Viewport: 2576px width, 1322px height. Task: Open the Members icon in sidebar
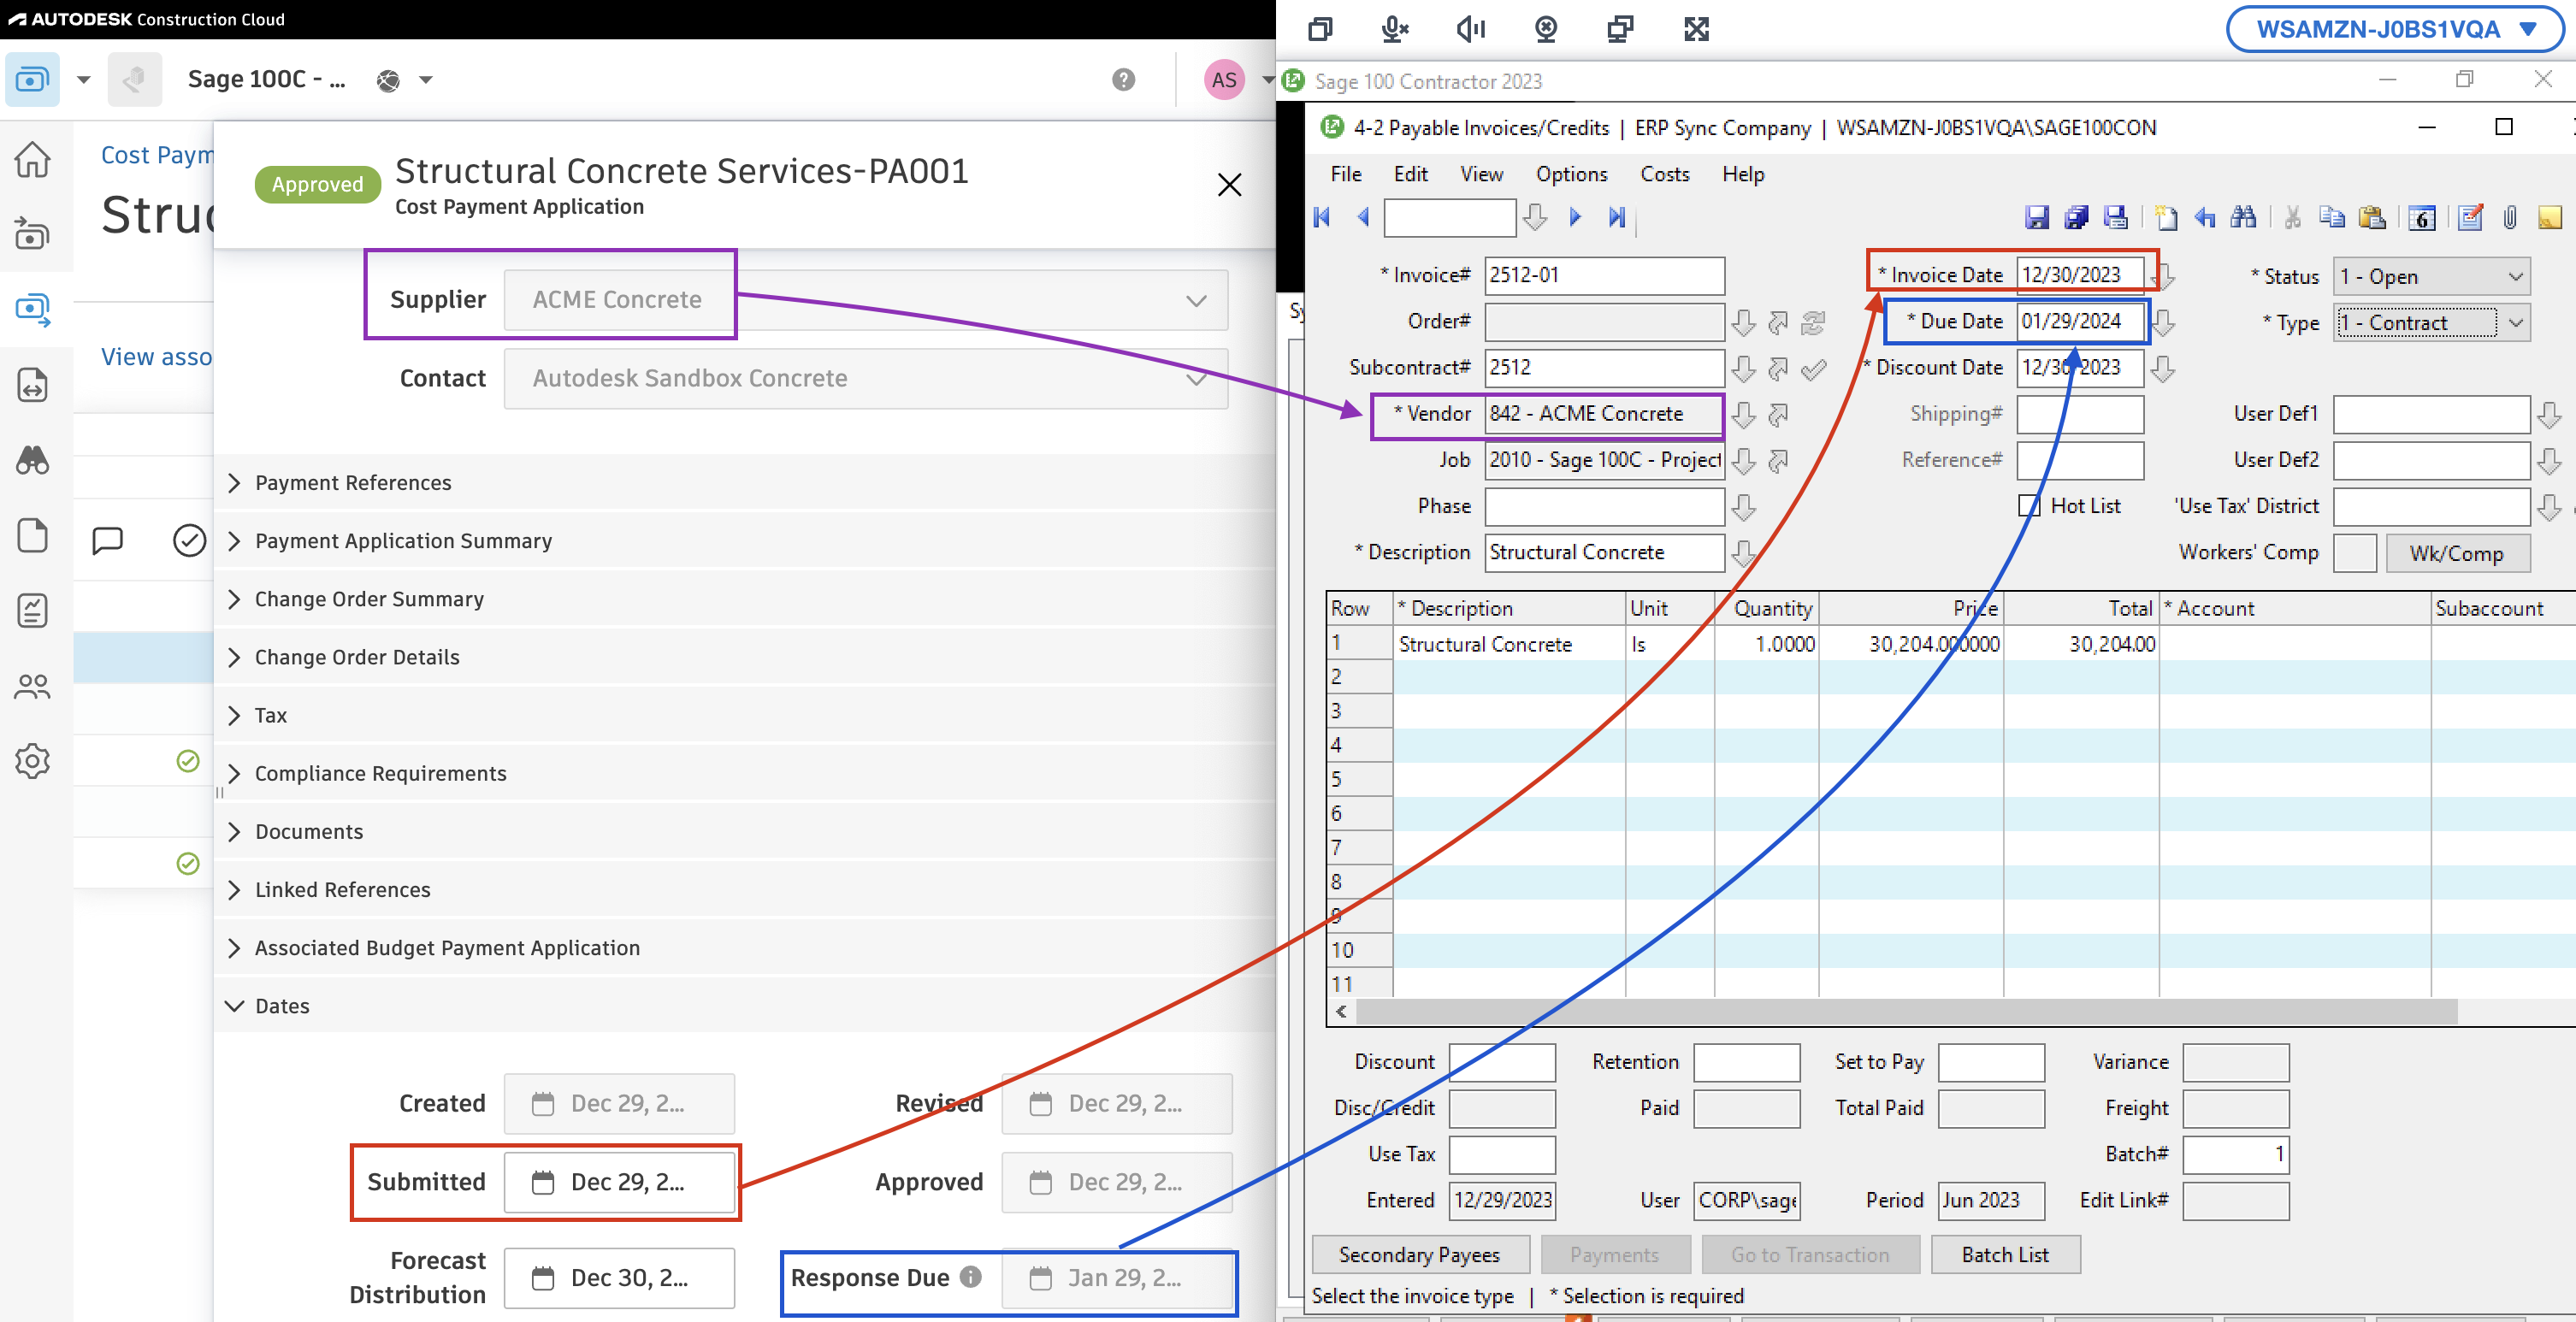click(x=32, y=686)
